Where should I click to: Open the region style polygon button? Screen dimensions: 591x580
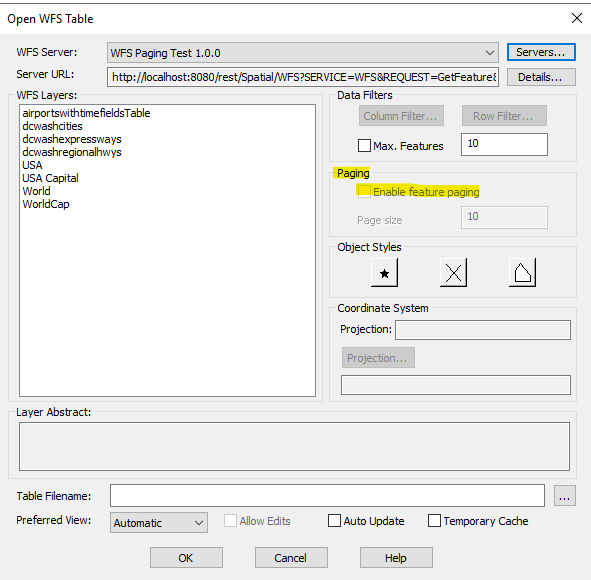coord(522,272)
